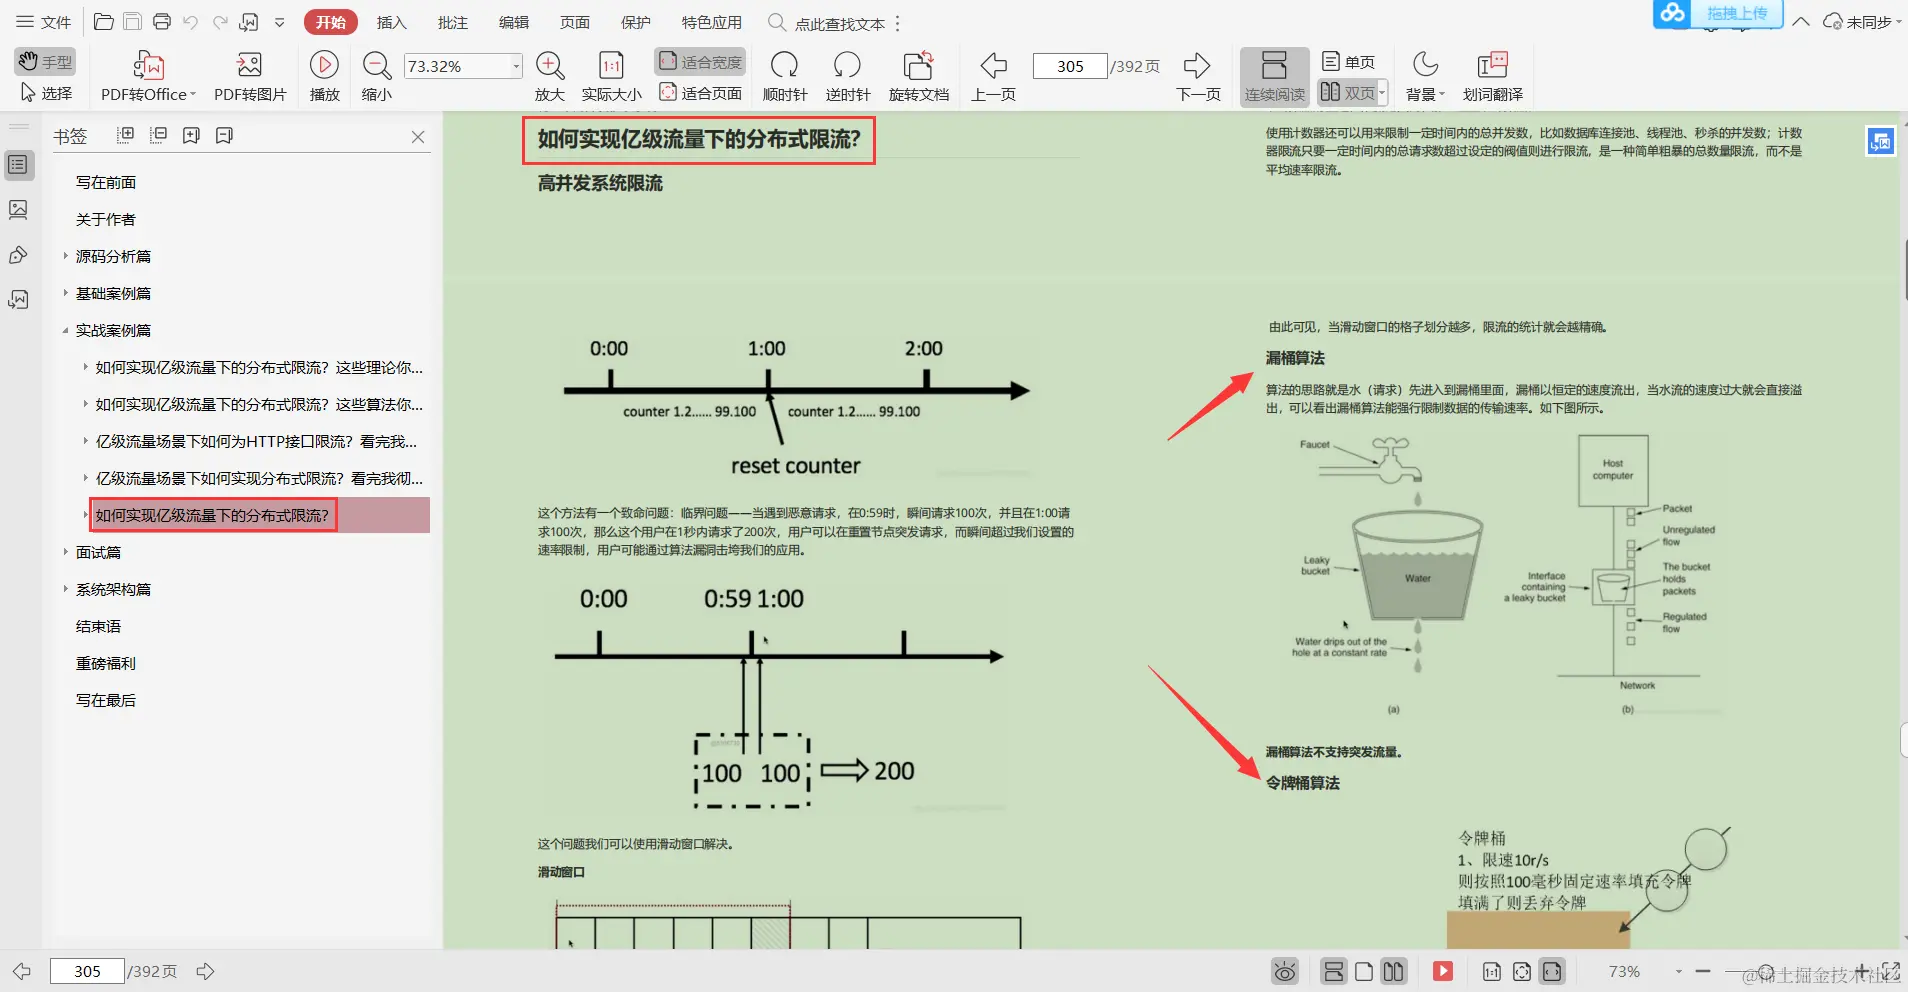Open the 73% zoom dropdown in status bar
Viewport: 1908px width, 992px height.
click(1678, 971)
